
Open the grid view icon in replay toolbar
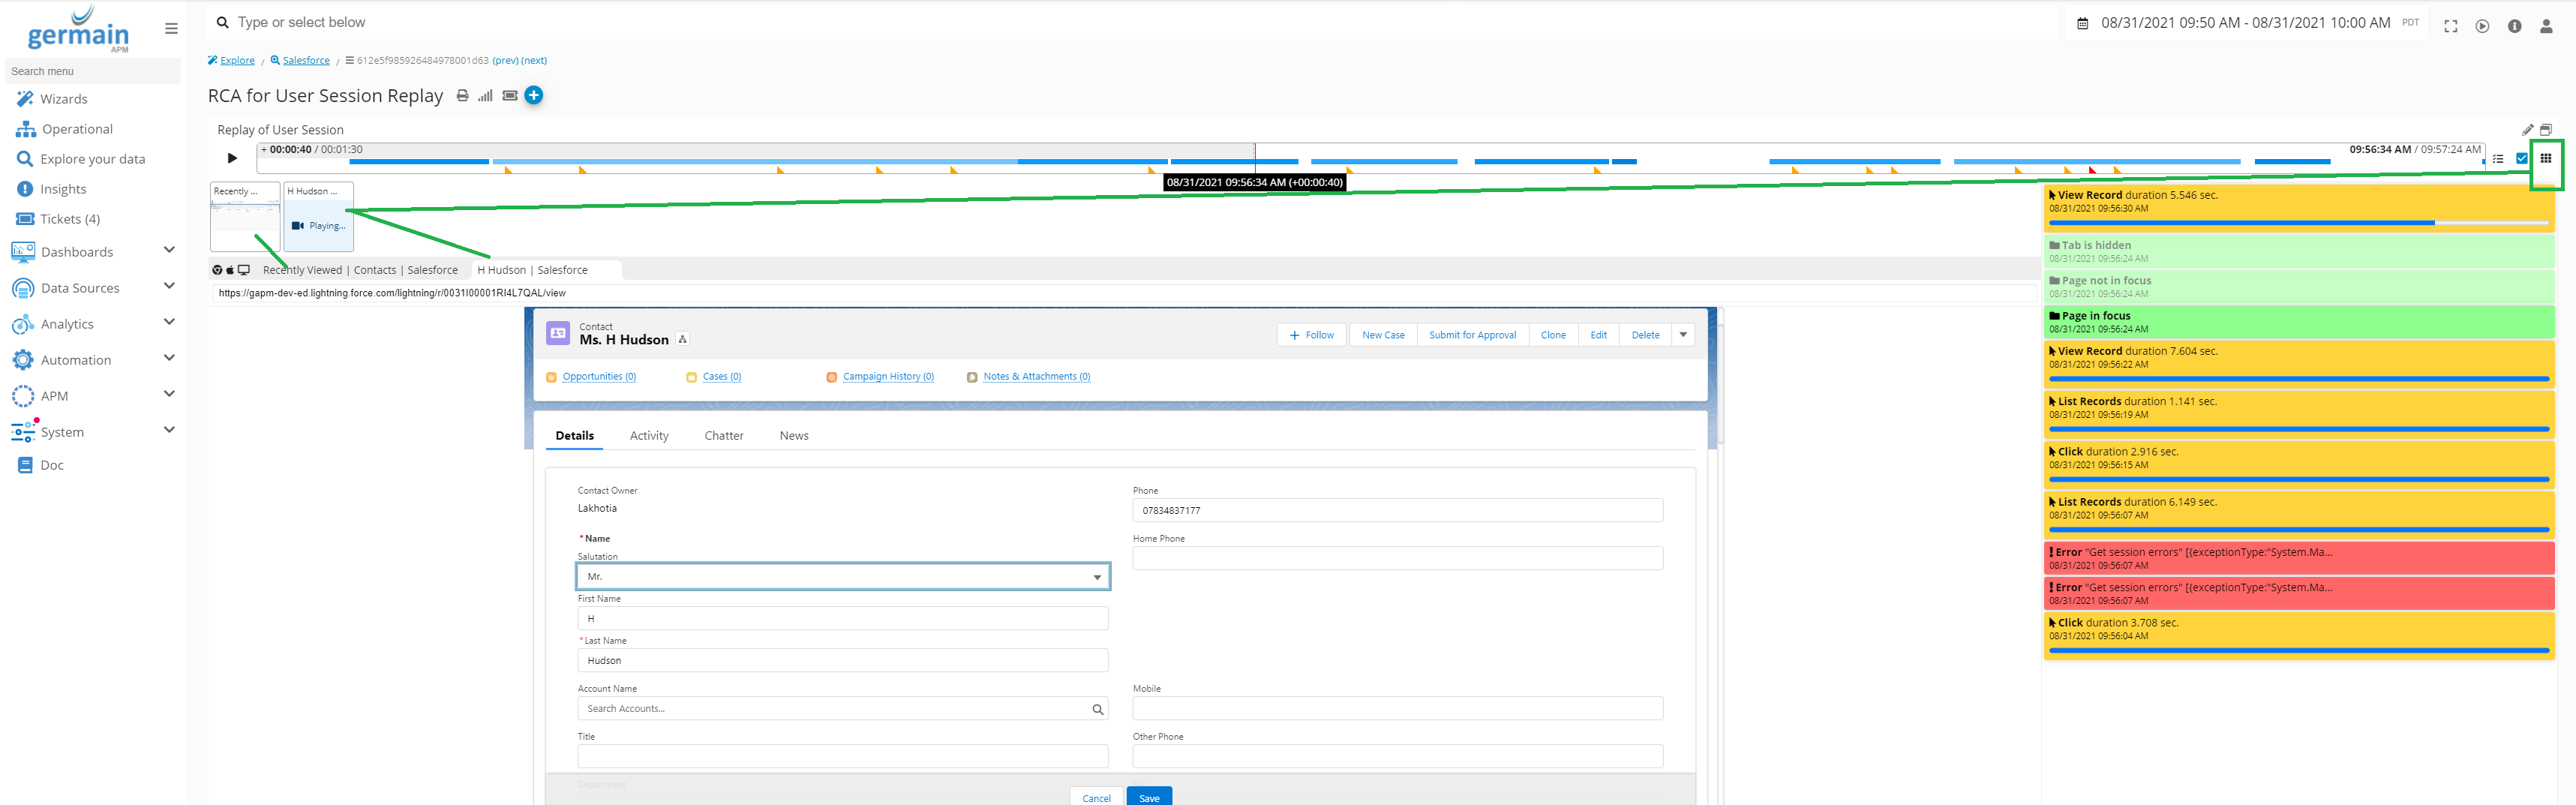click(2546, 158)
